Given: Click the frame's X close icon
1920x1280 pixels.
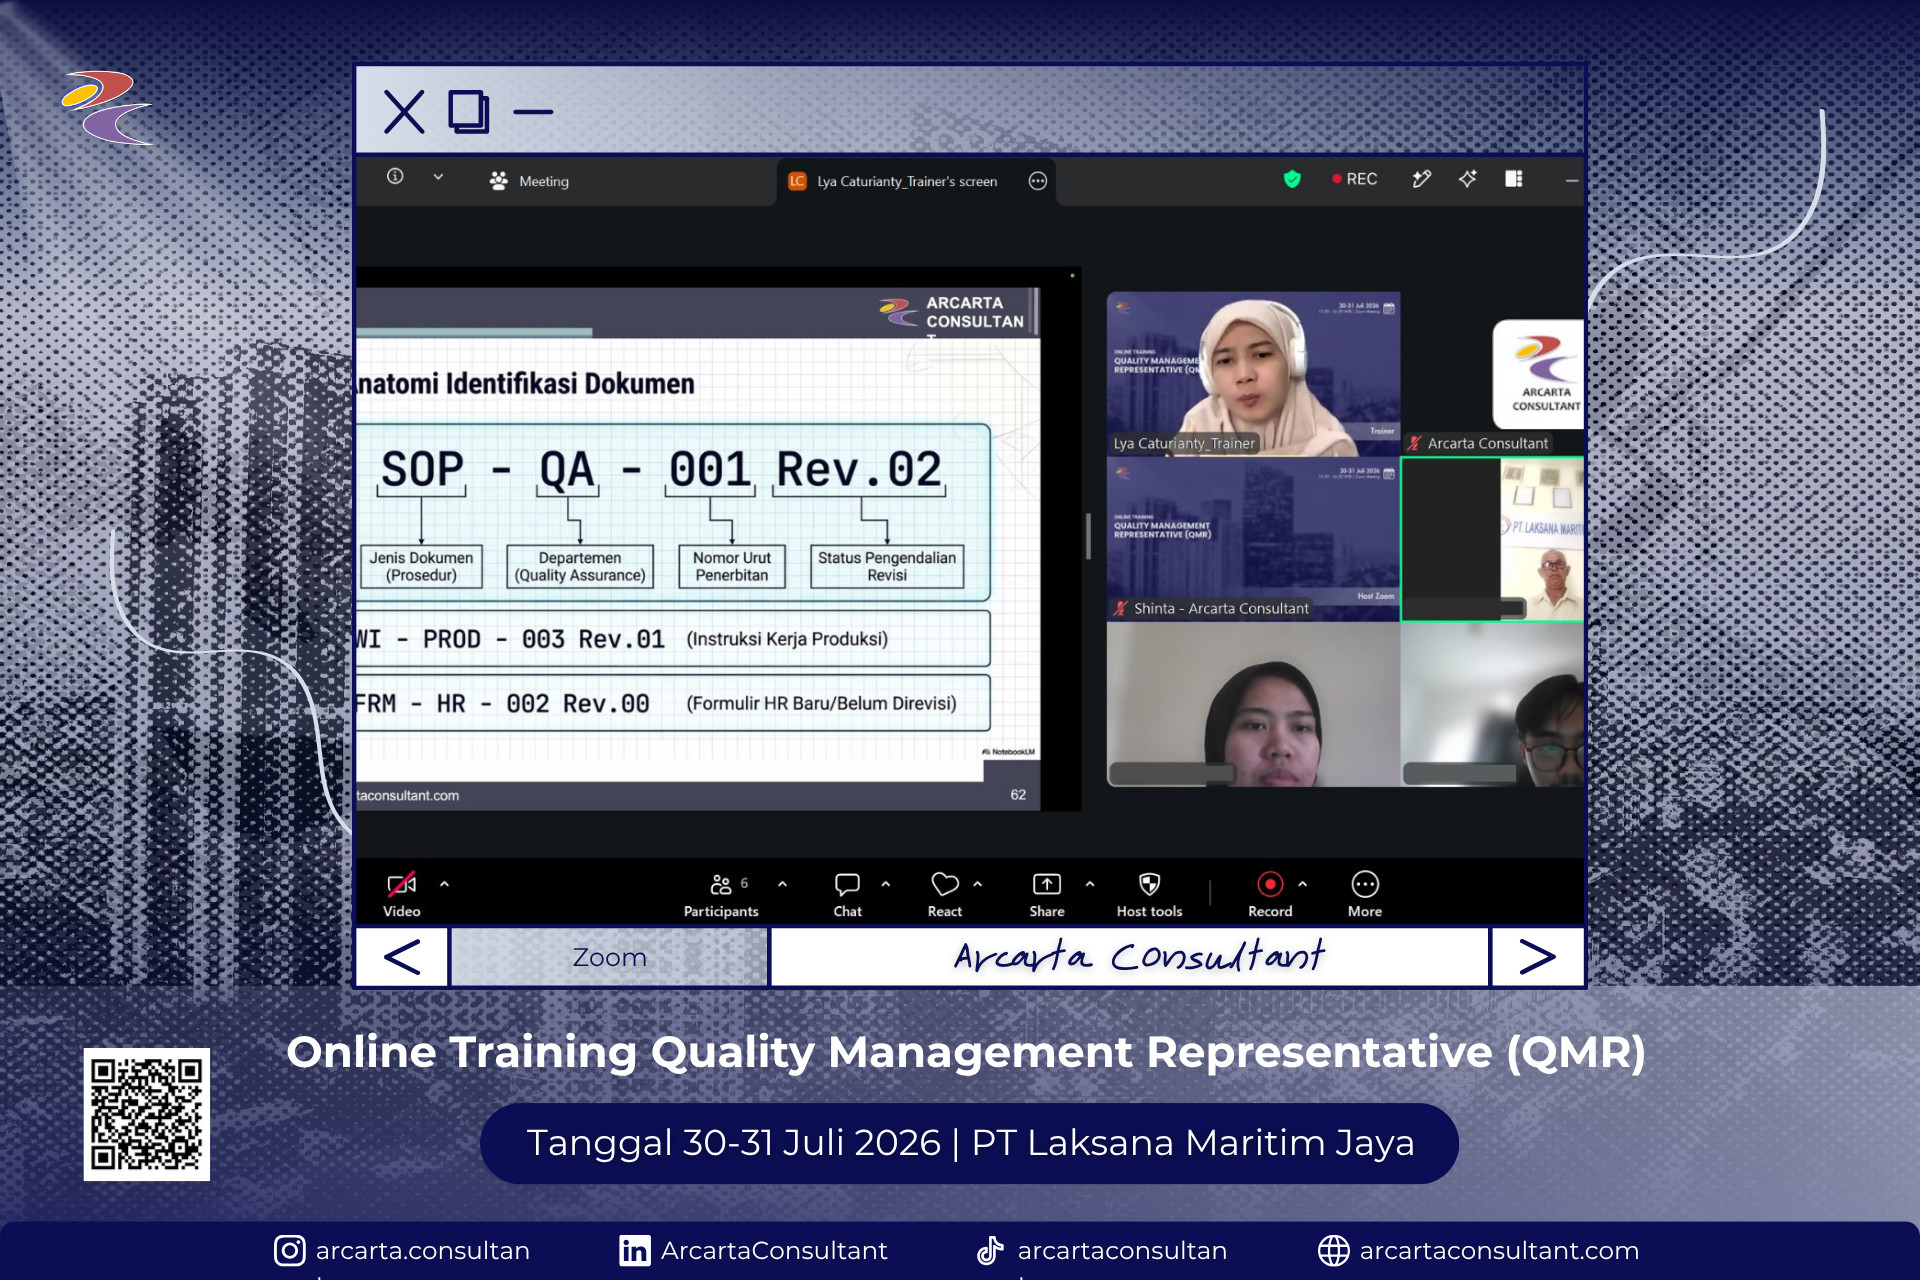Looking at the screenshot, I should click(404, 111).
